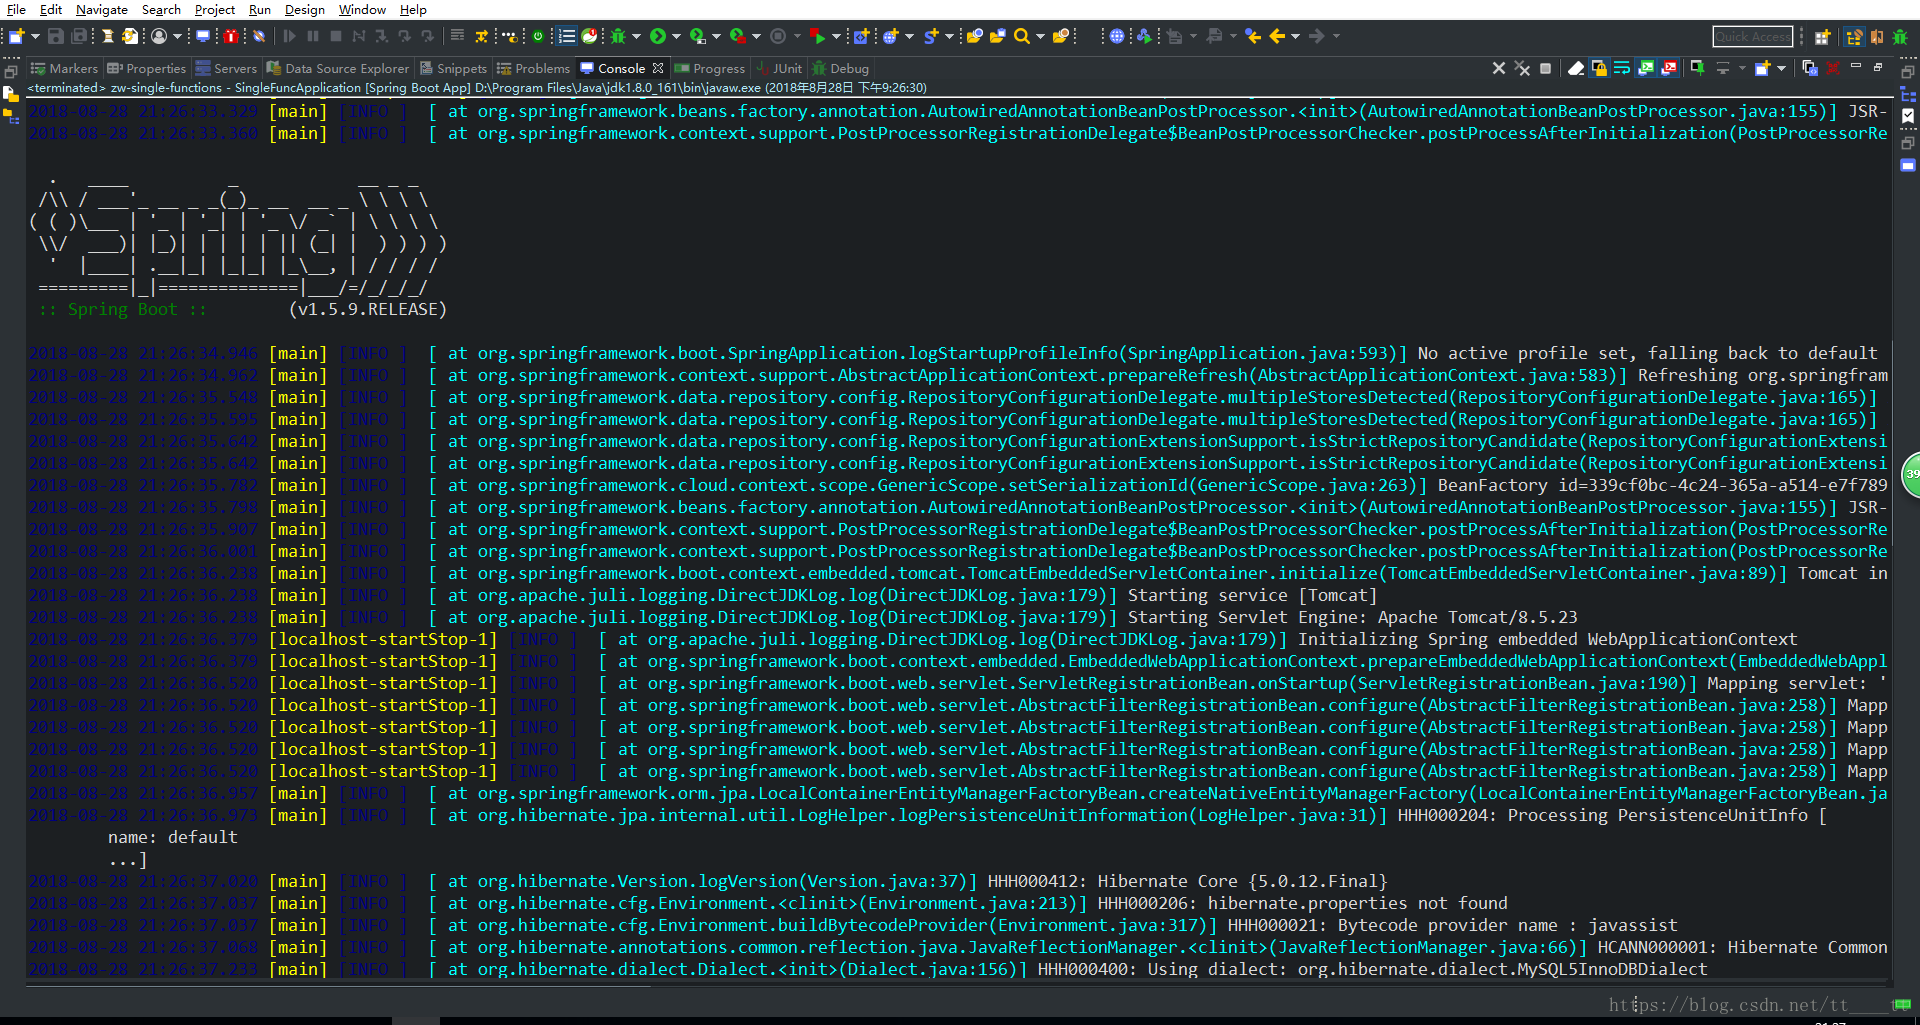This screenshot has width=1920, height=1025.
Task: Click the Relaunch red-square green-arrow icon
Action: pos(818,37)
